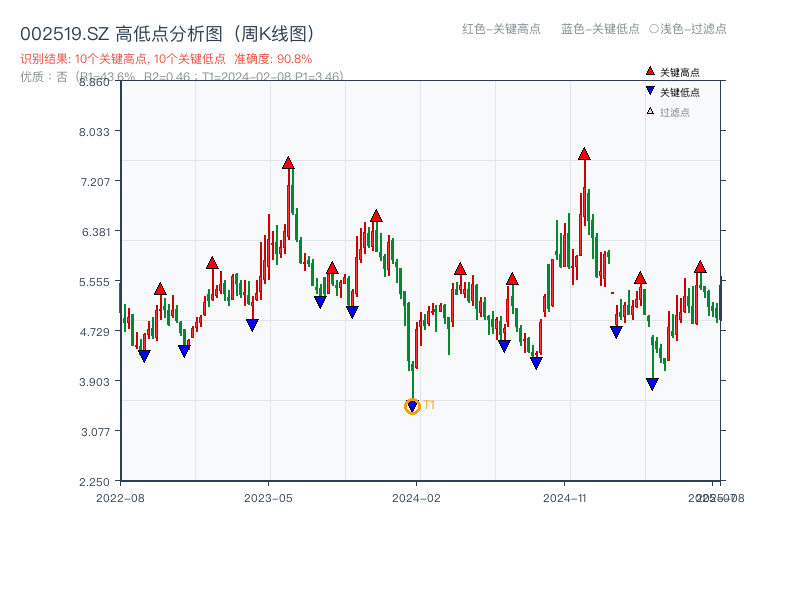Click the y-axis label 8.033

pyautogui.click(x=94, y=132)
